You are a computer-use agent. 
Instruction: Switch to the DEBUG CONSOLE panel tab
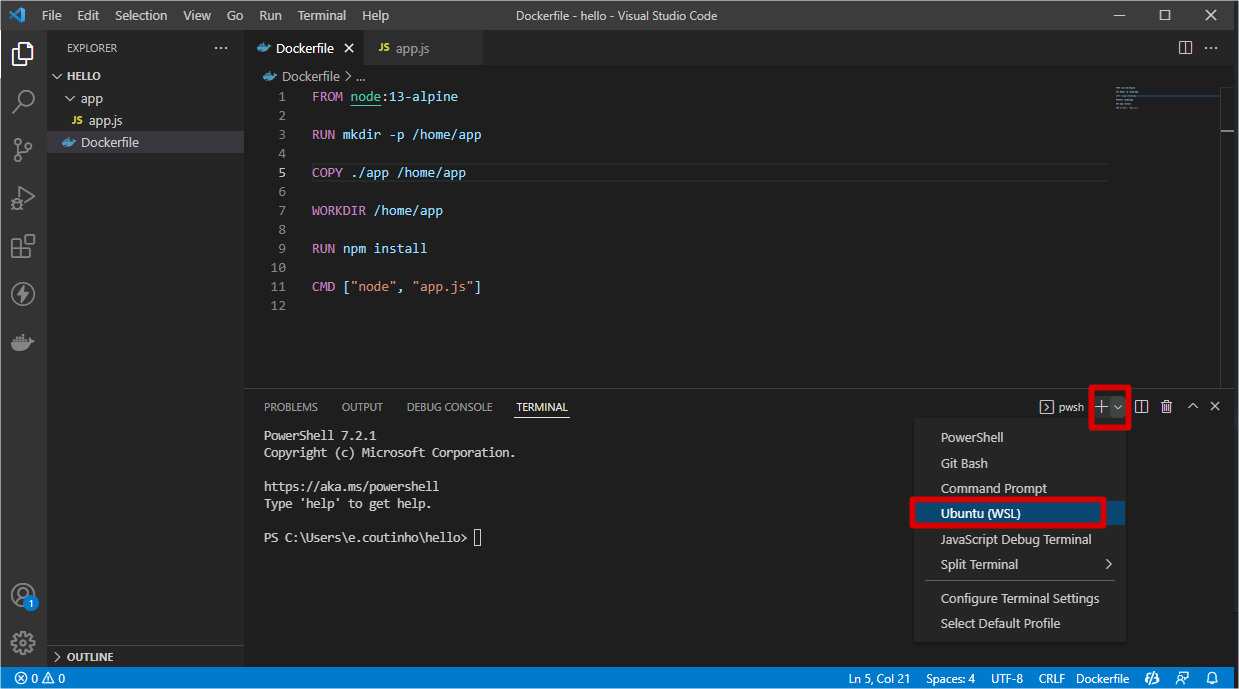point(449,407)
